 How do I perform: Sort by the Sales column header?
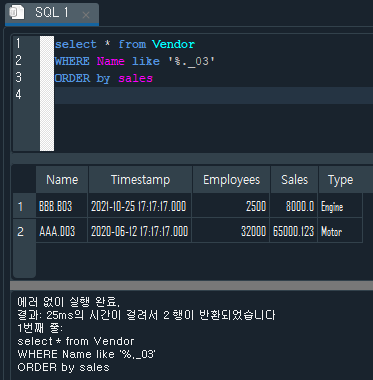tap(294, 180)
